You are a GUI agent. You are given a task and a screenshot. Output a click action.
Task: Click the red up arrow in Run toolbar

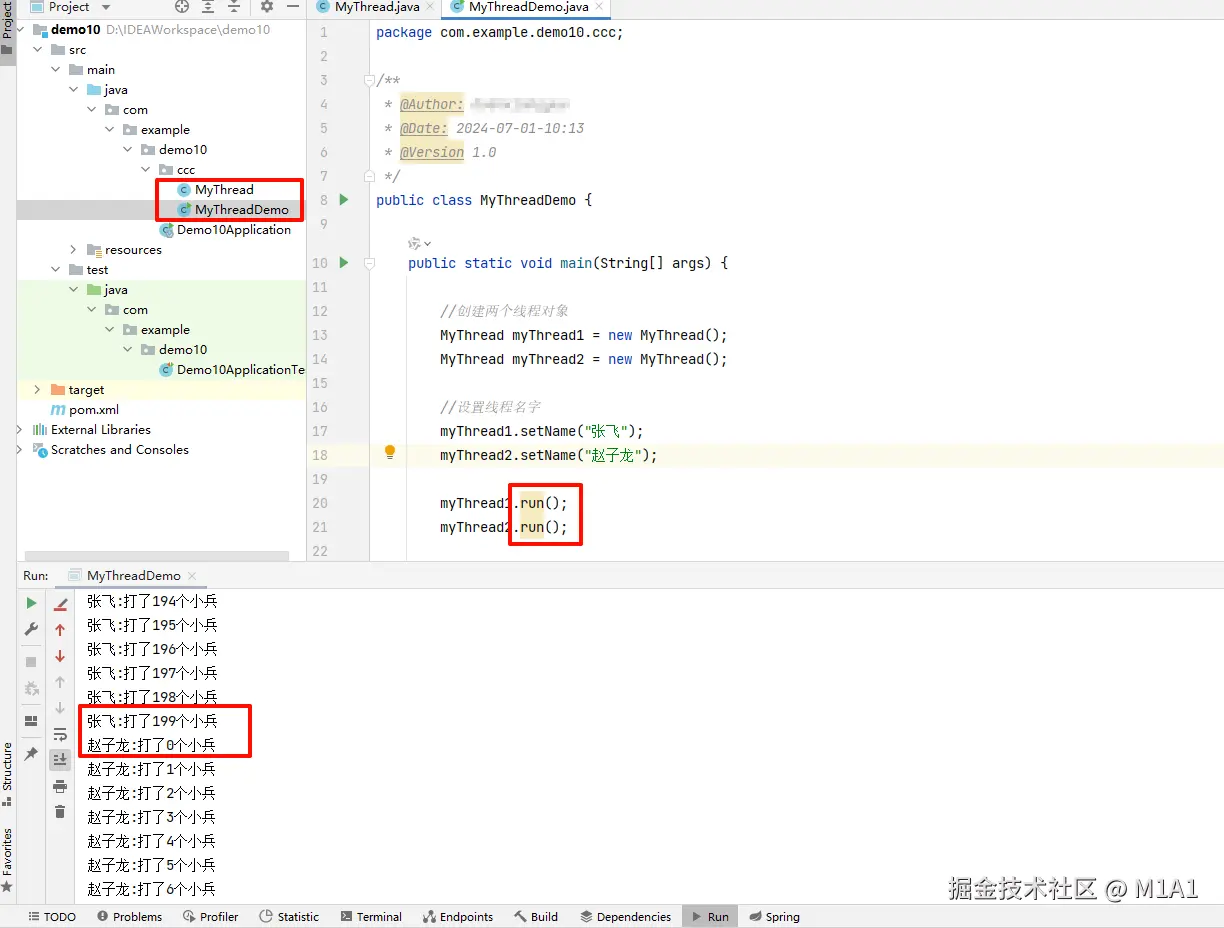[x=60, y=630]
